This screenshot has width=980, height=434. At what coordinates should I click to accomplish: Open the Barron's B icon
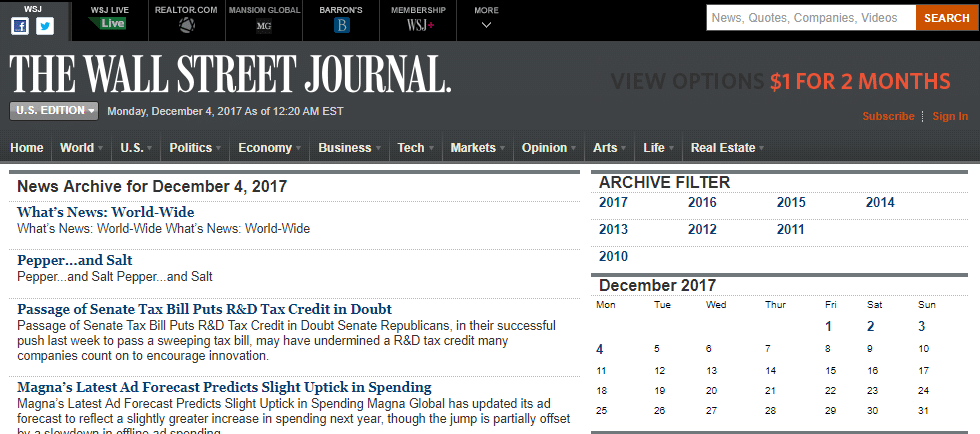pyautogui.click(x=340, y=26)
